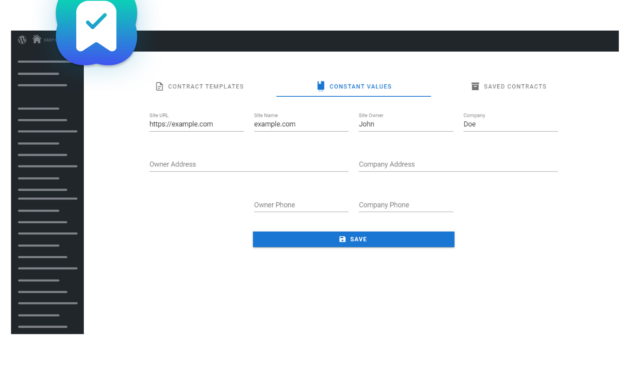Open the Saved Contracts tab
This screenshot has height=380, width=630.
pos(509,86)
